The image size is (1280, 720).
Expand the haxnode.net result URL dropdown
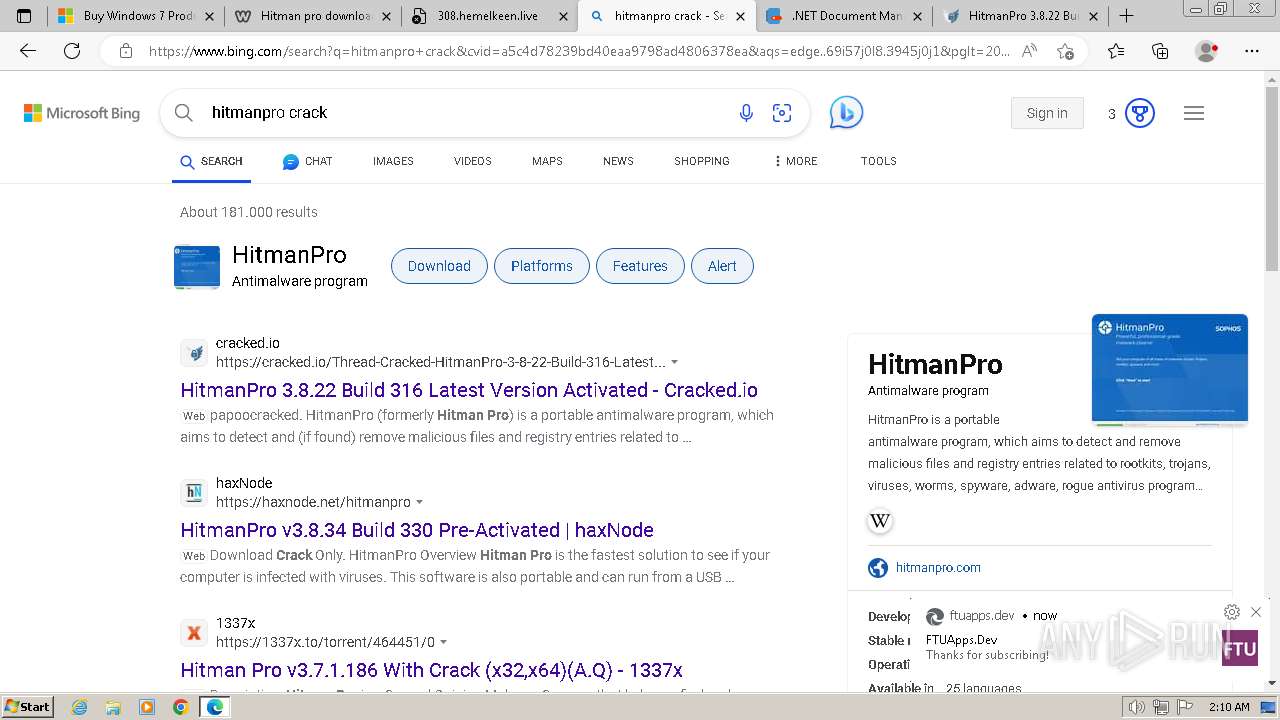tap(419, 502)
